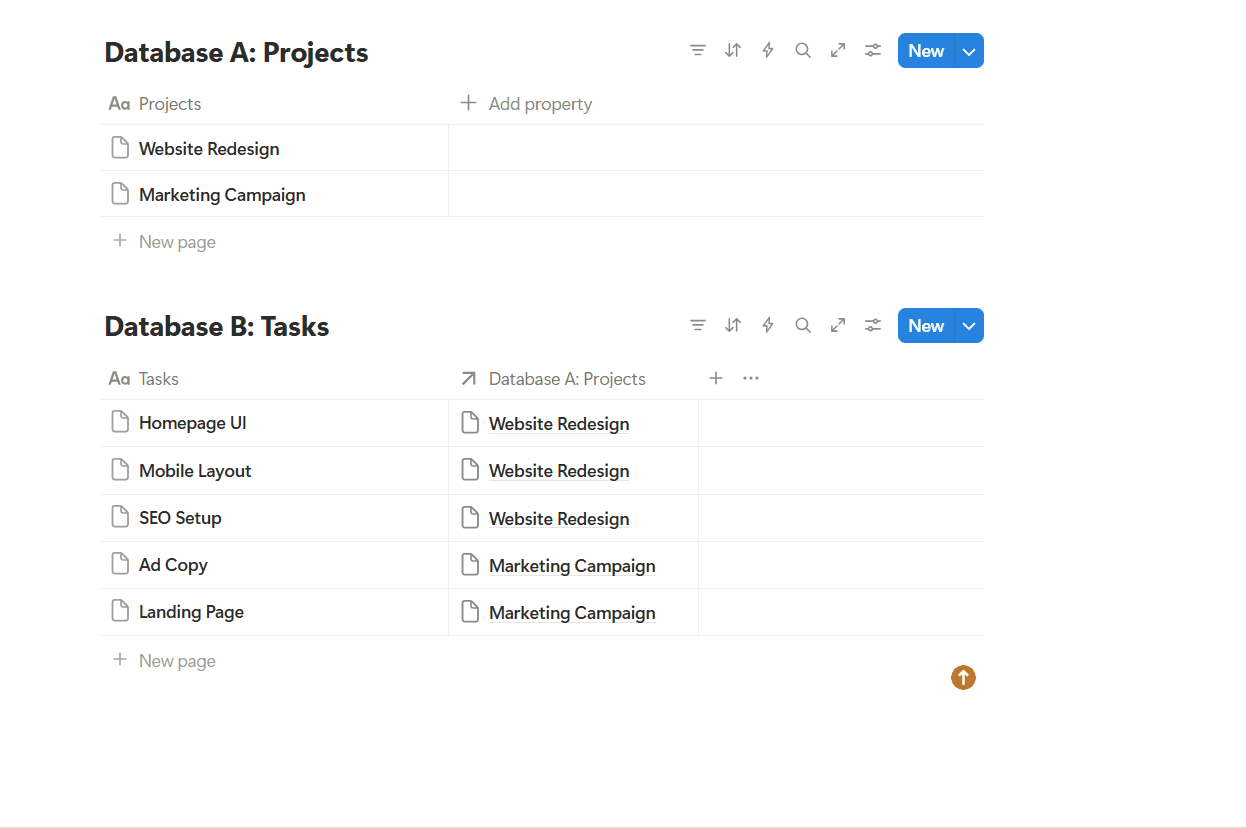Search Database A: Projects with magnifier icon
The height and width of the screenshot is (828, 1246).
803,51
